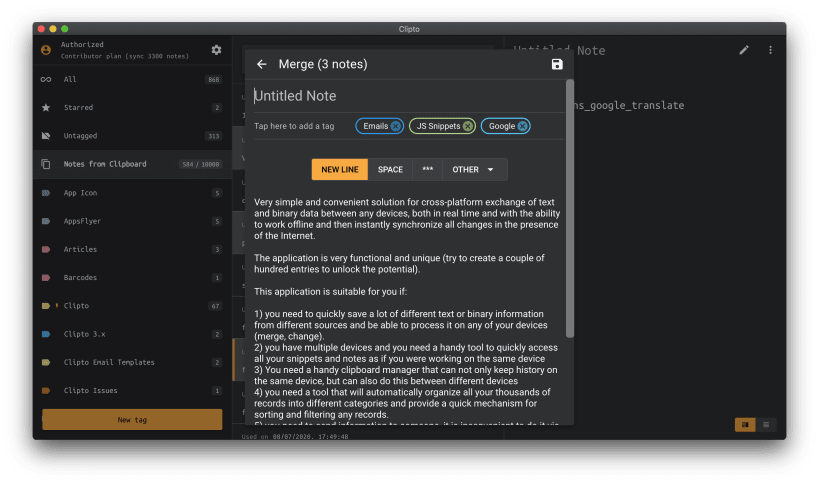Click the Clipto Issues tag icon
819x483 pixels.
[x=46, y=390]
